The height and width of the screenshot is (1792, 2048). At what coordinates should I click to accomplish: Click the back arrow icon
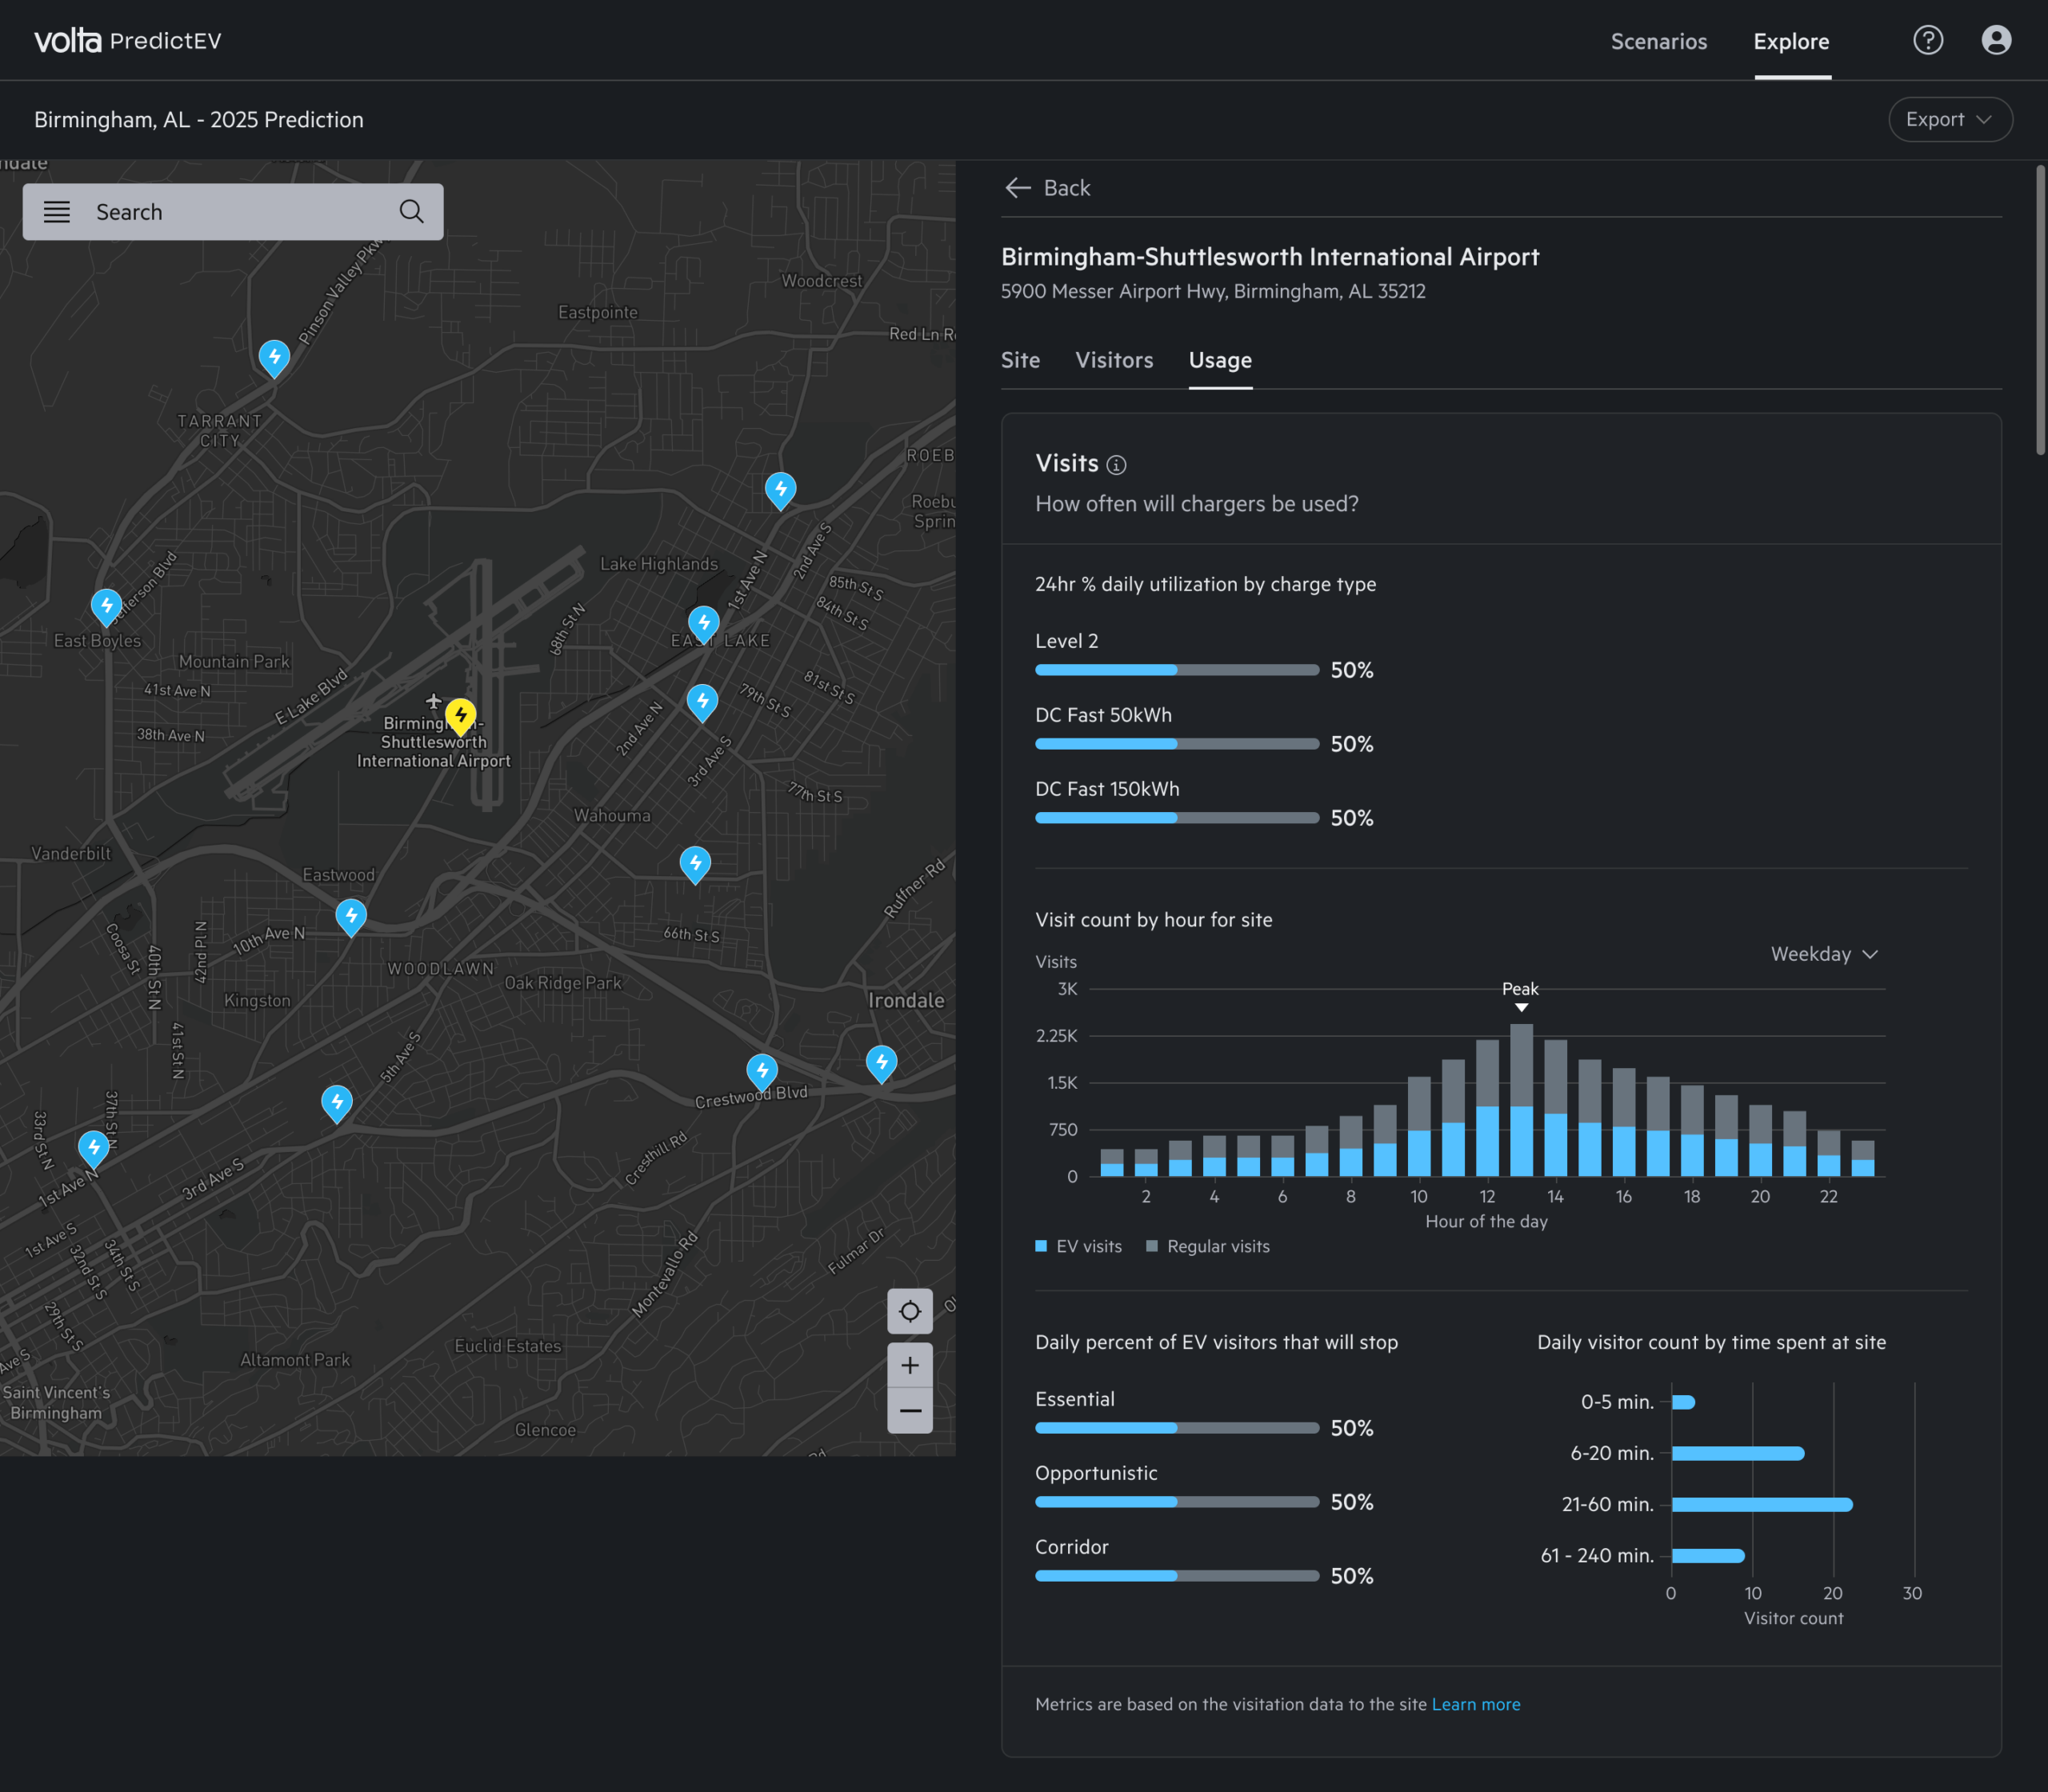point(1017,188)
